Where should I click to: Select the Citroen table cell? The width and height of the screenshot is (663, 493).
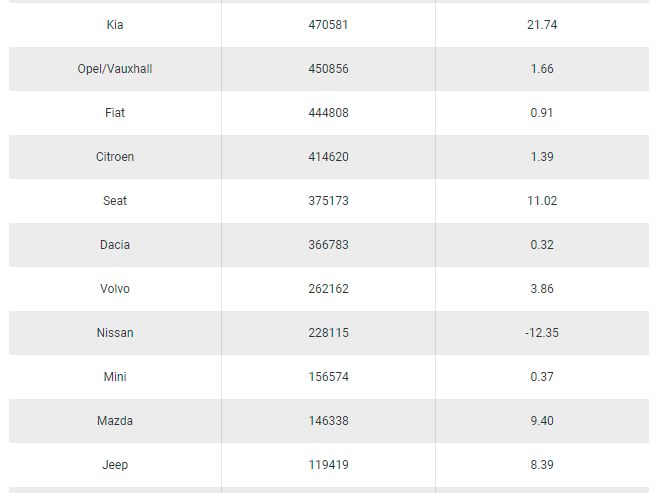pos(115,157)
